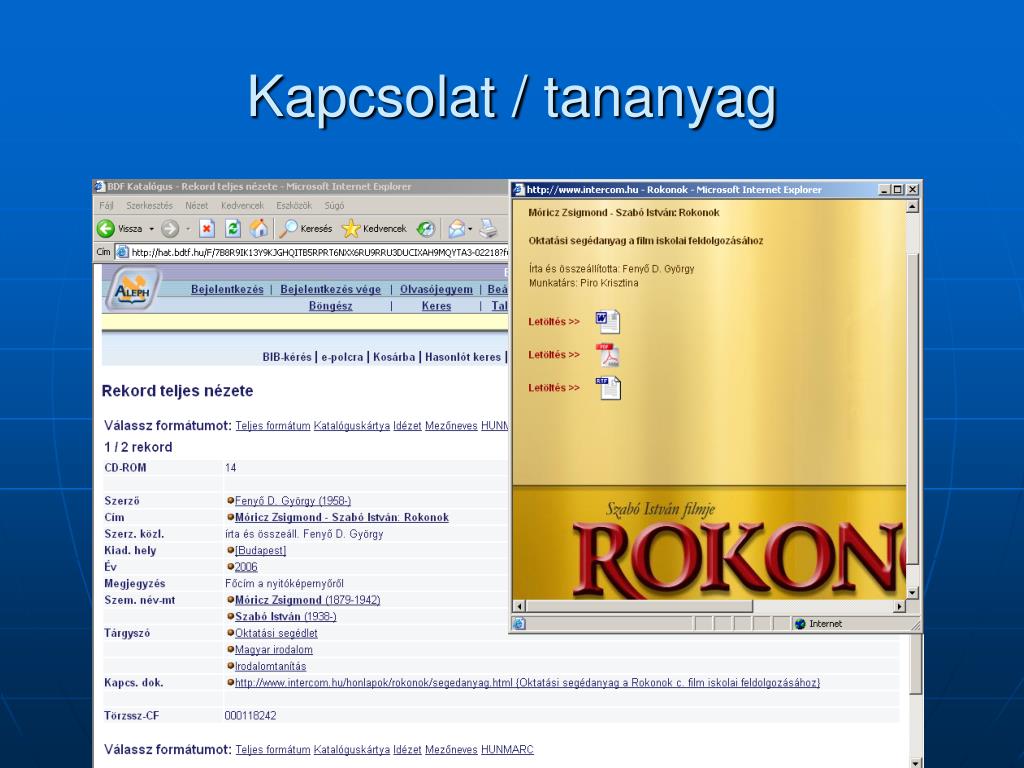Click the Bejelentkezés vége link
The image size is (1024, 768).
point(330,289)
